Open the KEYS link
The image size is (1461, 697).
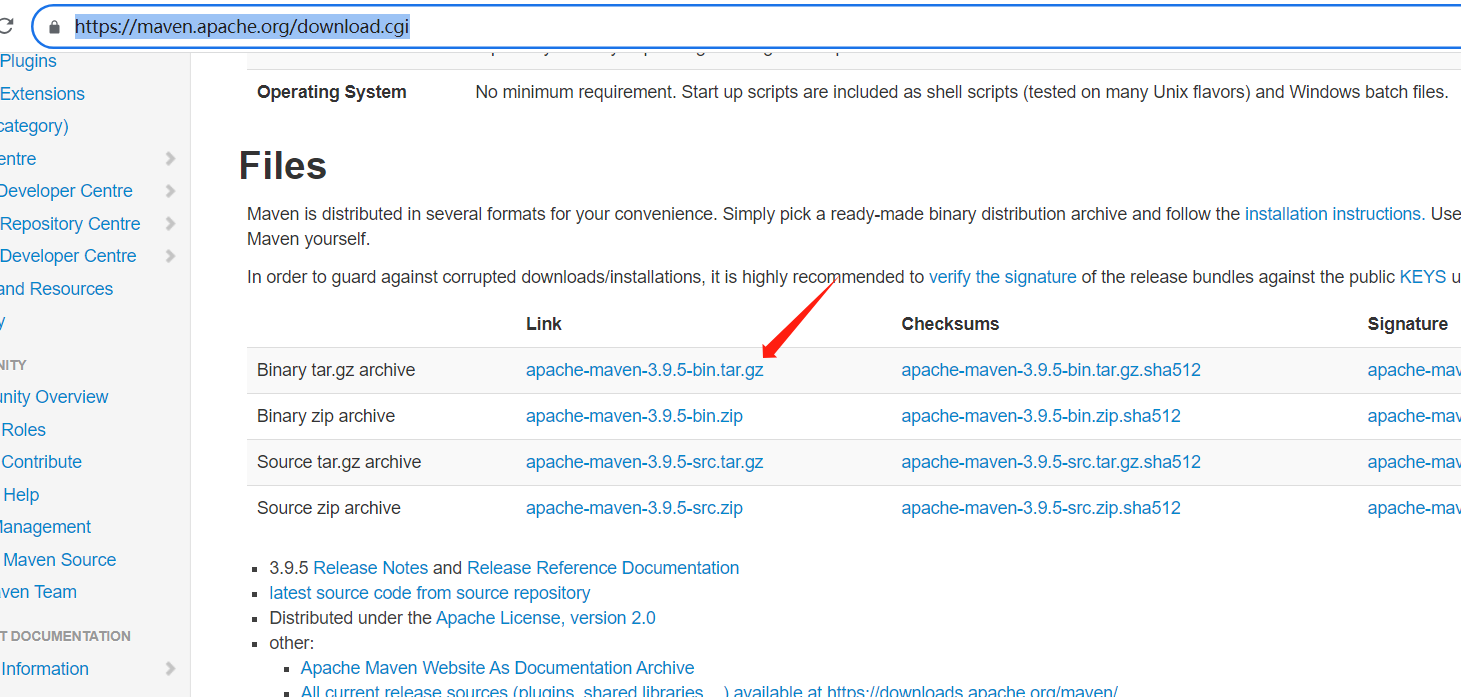[x=1422, y=276]
